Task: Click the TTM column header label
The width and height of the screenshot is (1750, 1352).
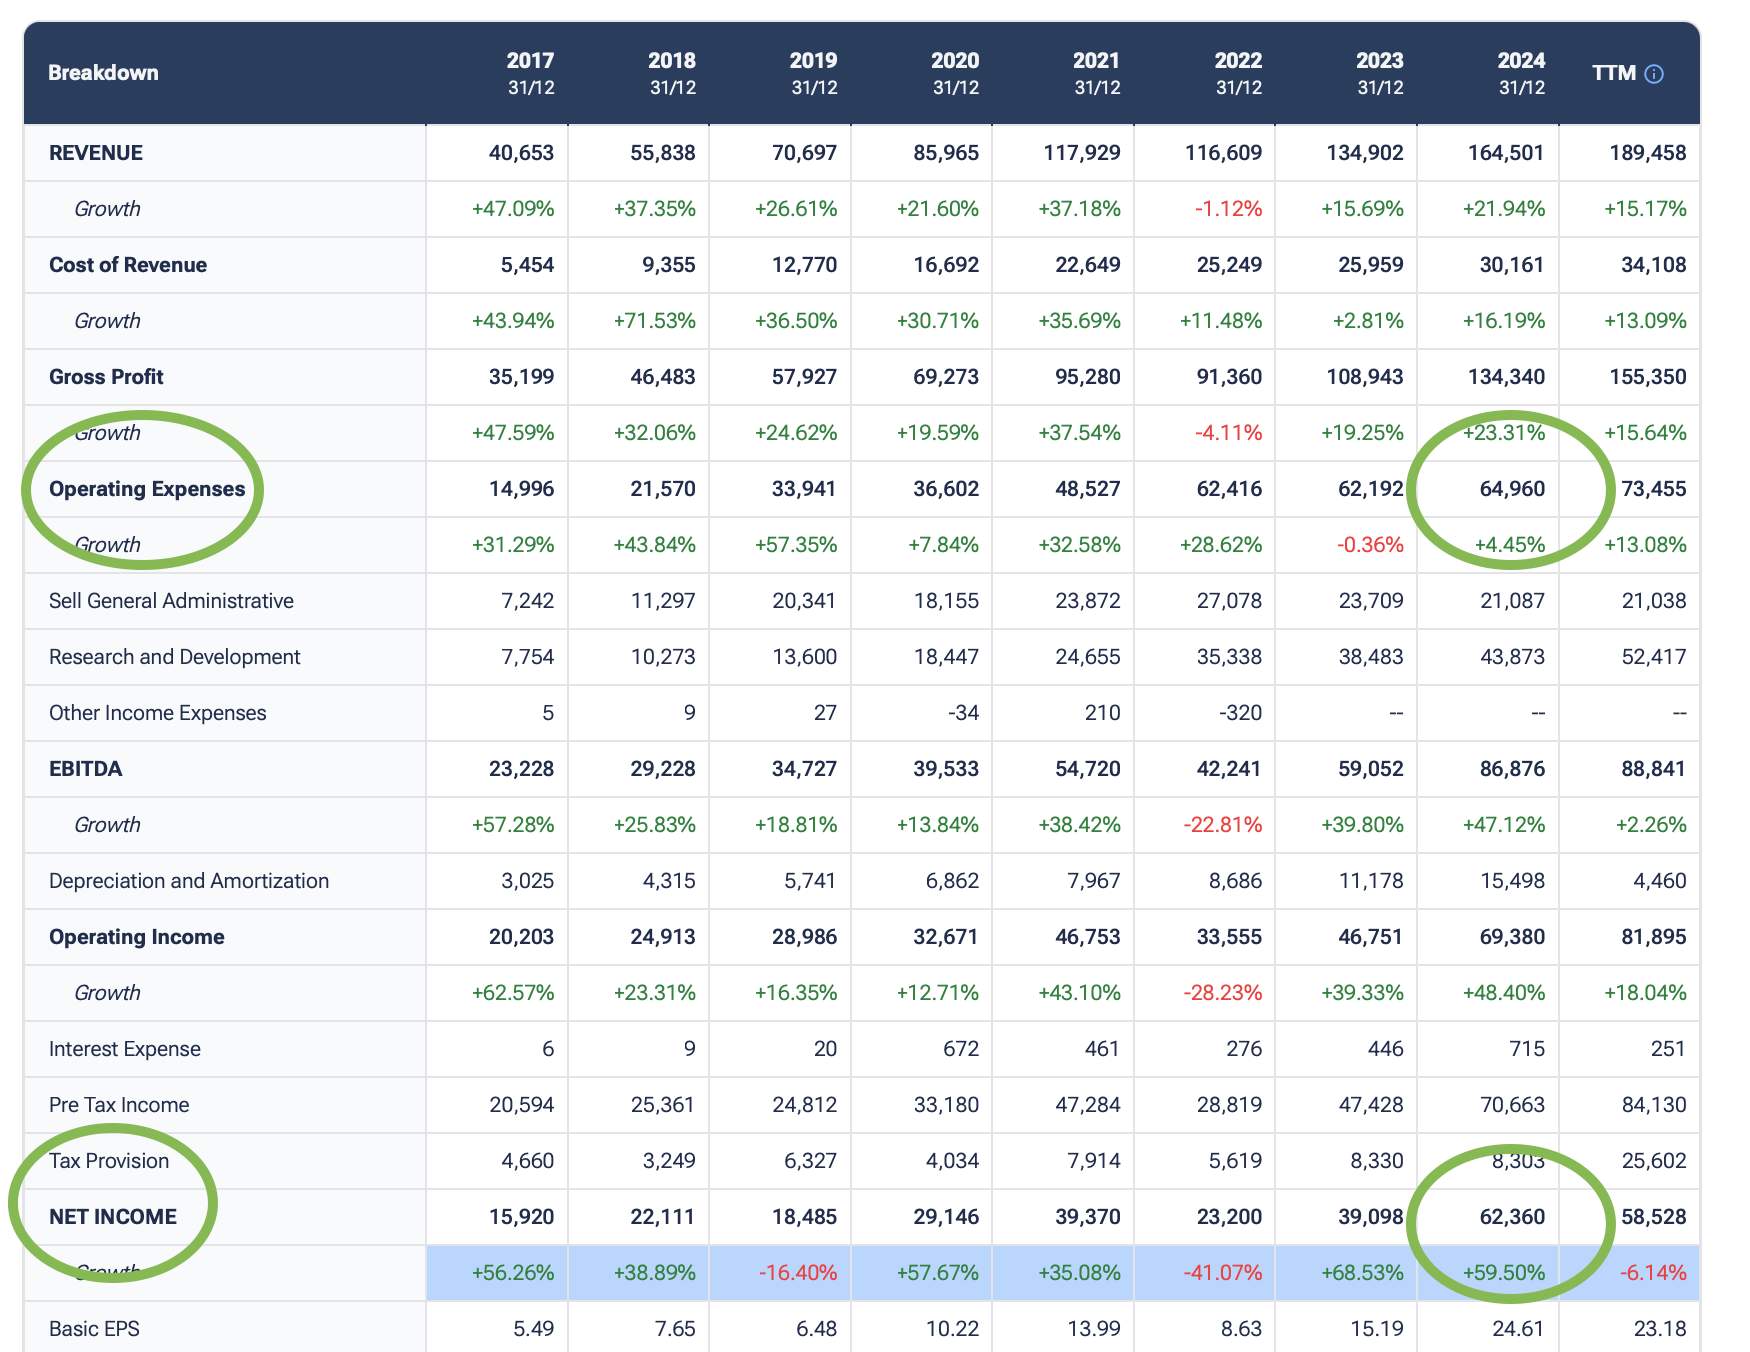Action: [x=1613, y=73]
